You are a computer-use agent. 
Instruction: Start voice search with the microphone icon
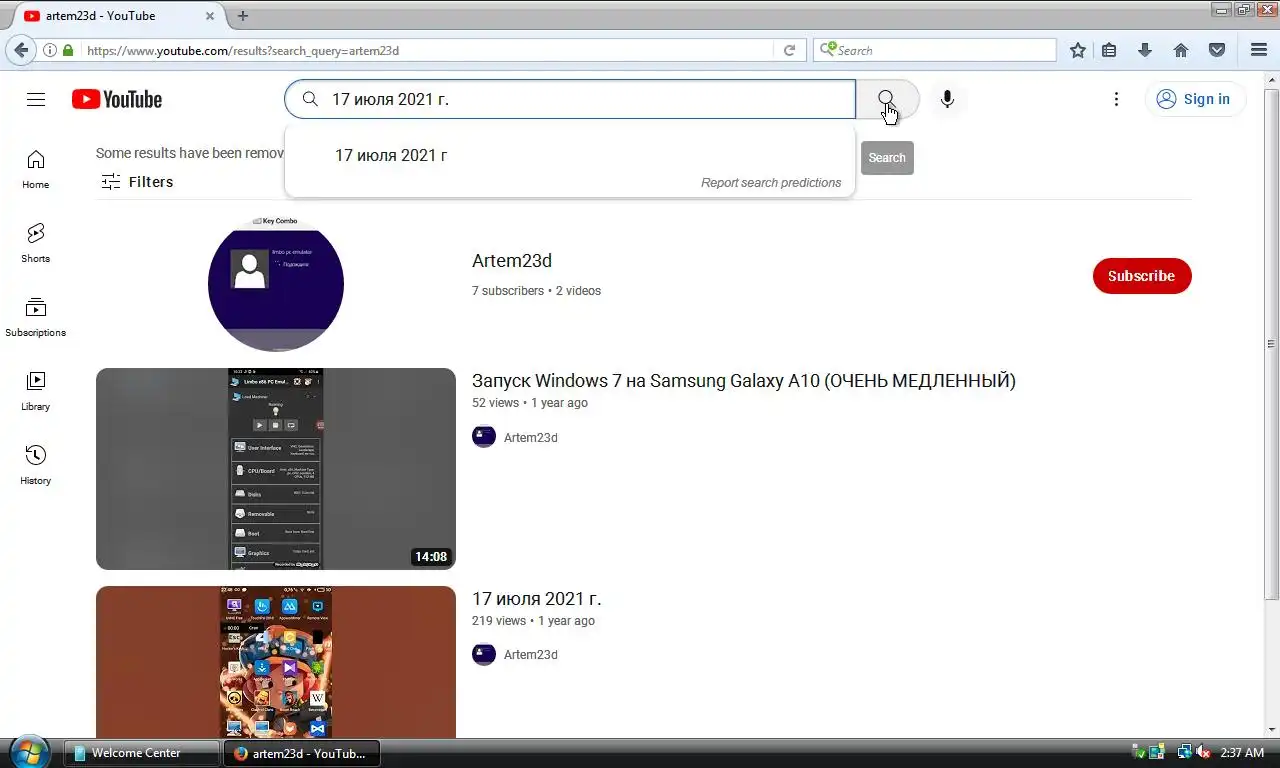947,99
